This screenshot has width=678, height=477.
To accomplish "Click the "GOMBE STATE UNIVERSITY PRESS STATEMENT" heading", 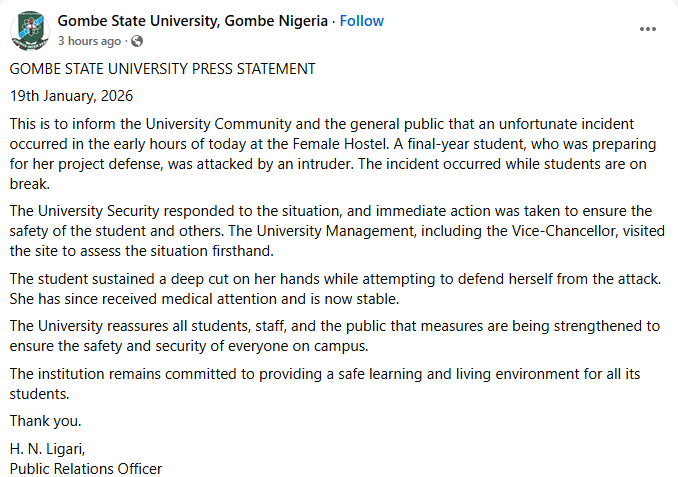I will [163, 69].
